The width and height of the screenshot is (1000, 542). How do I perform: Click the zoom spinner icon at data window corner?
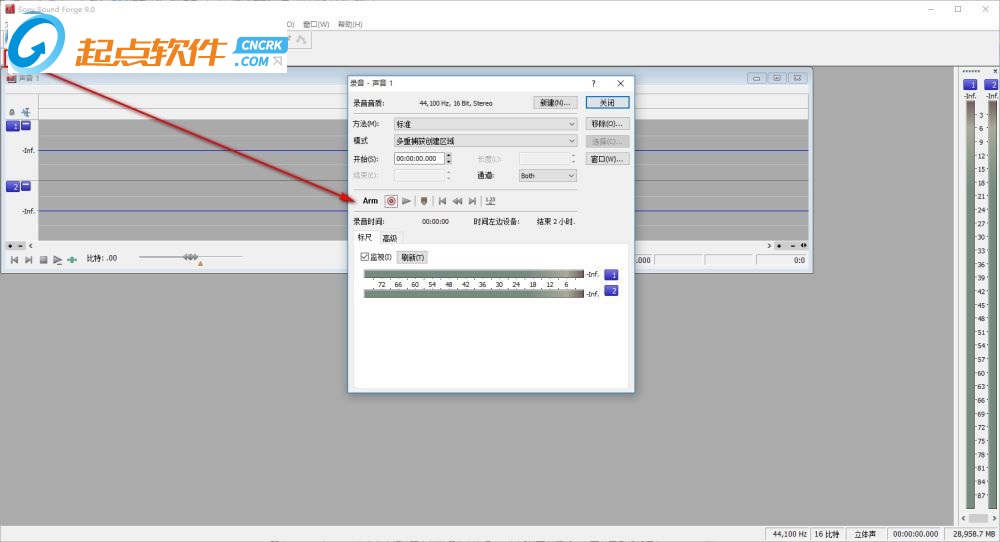[804, 245]
